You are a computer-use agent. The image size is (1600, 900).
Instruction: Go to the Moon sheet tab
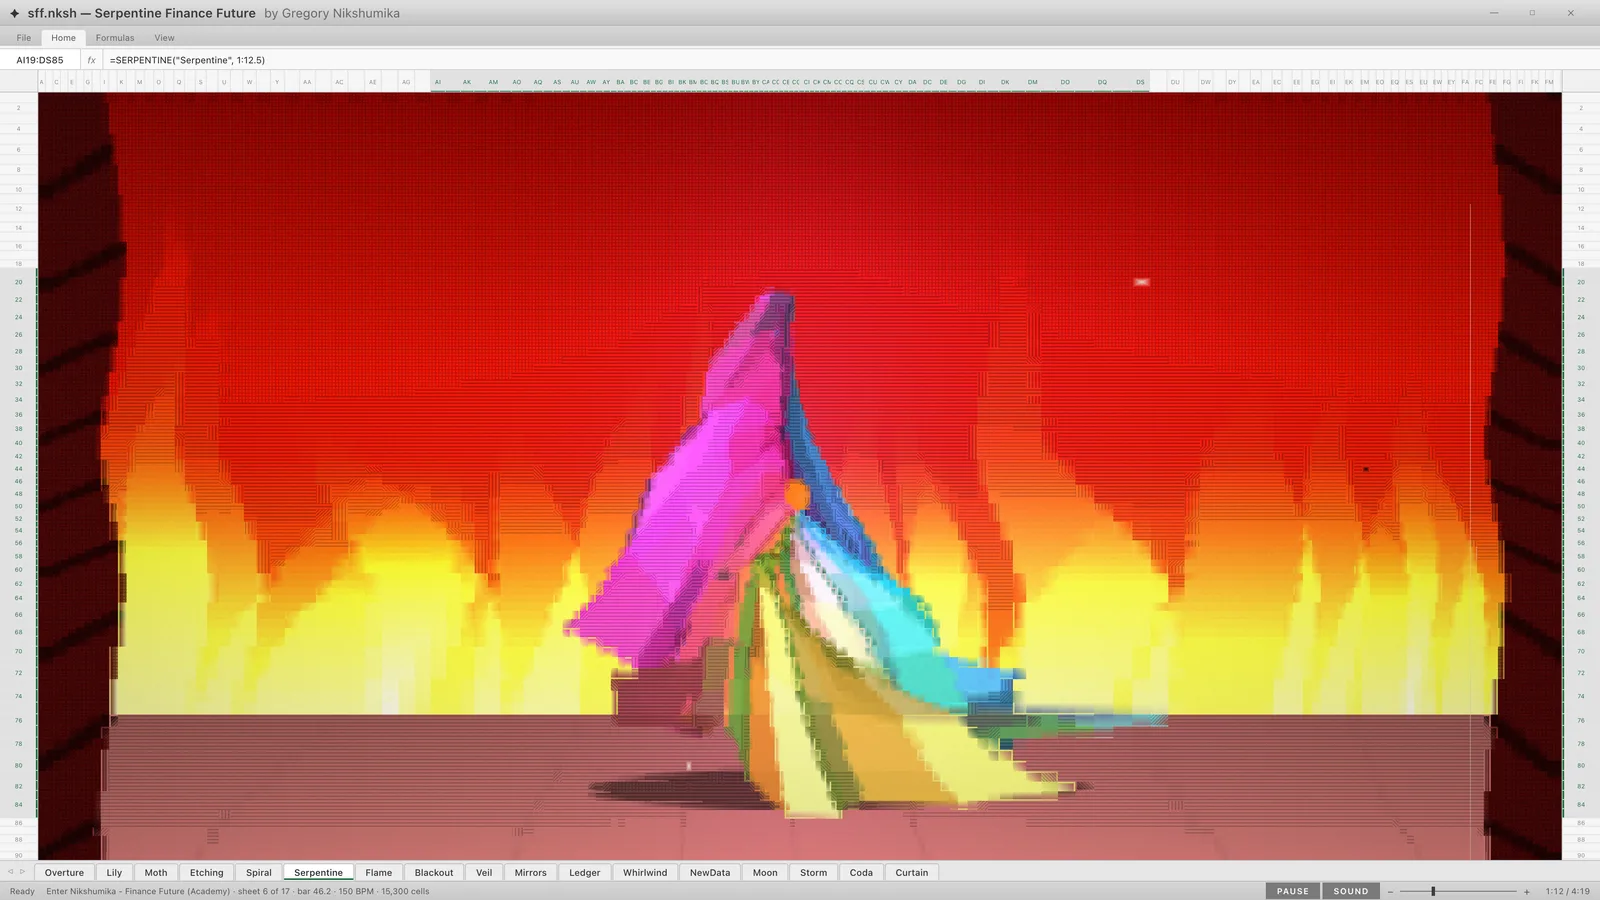(x=765, y=873)
